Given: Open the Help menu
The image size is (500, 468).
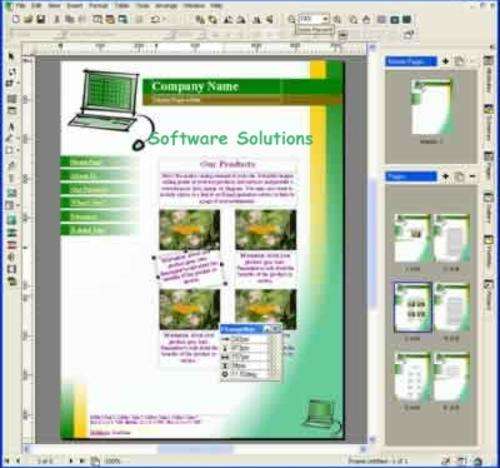Looking at the screenshot, I should (216, 6).
